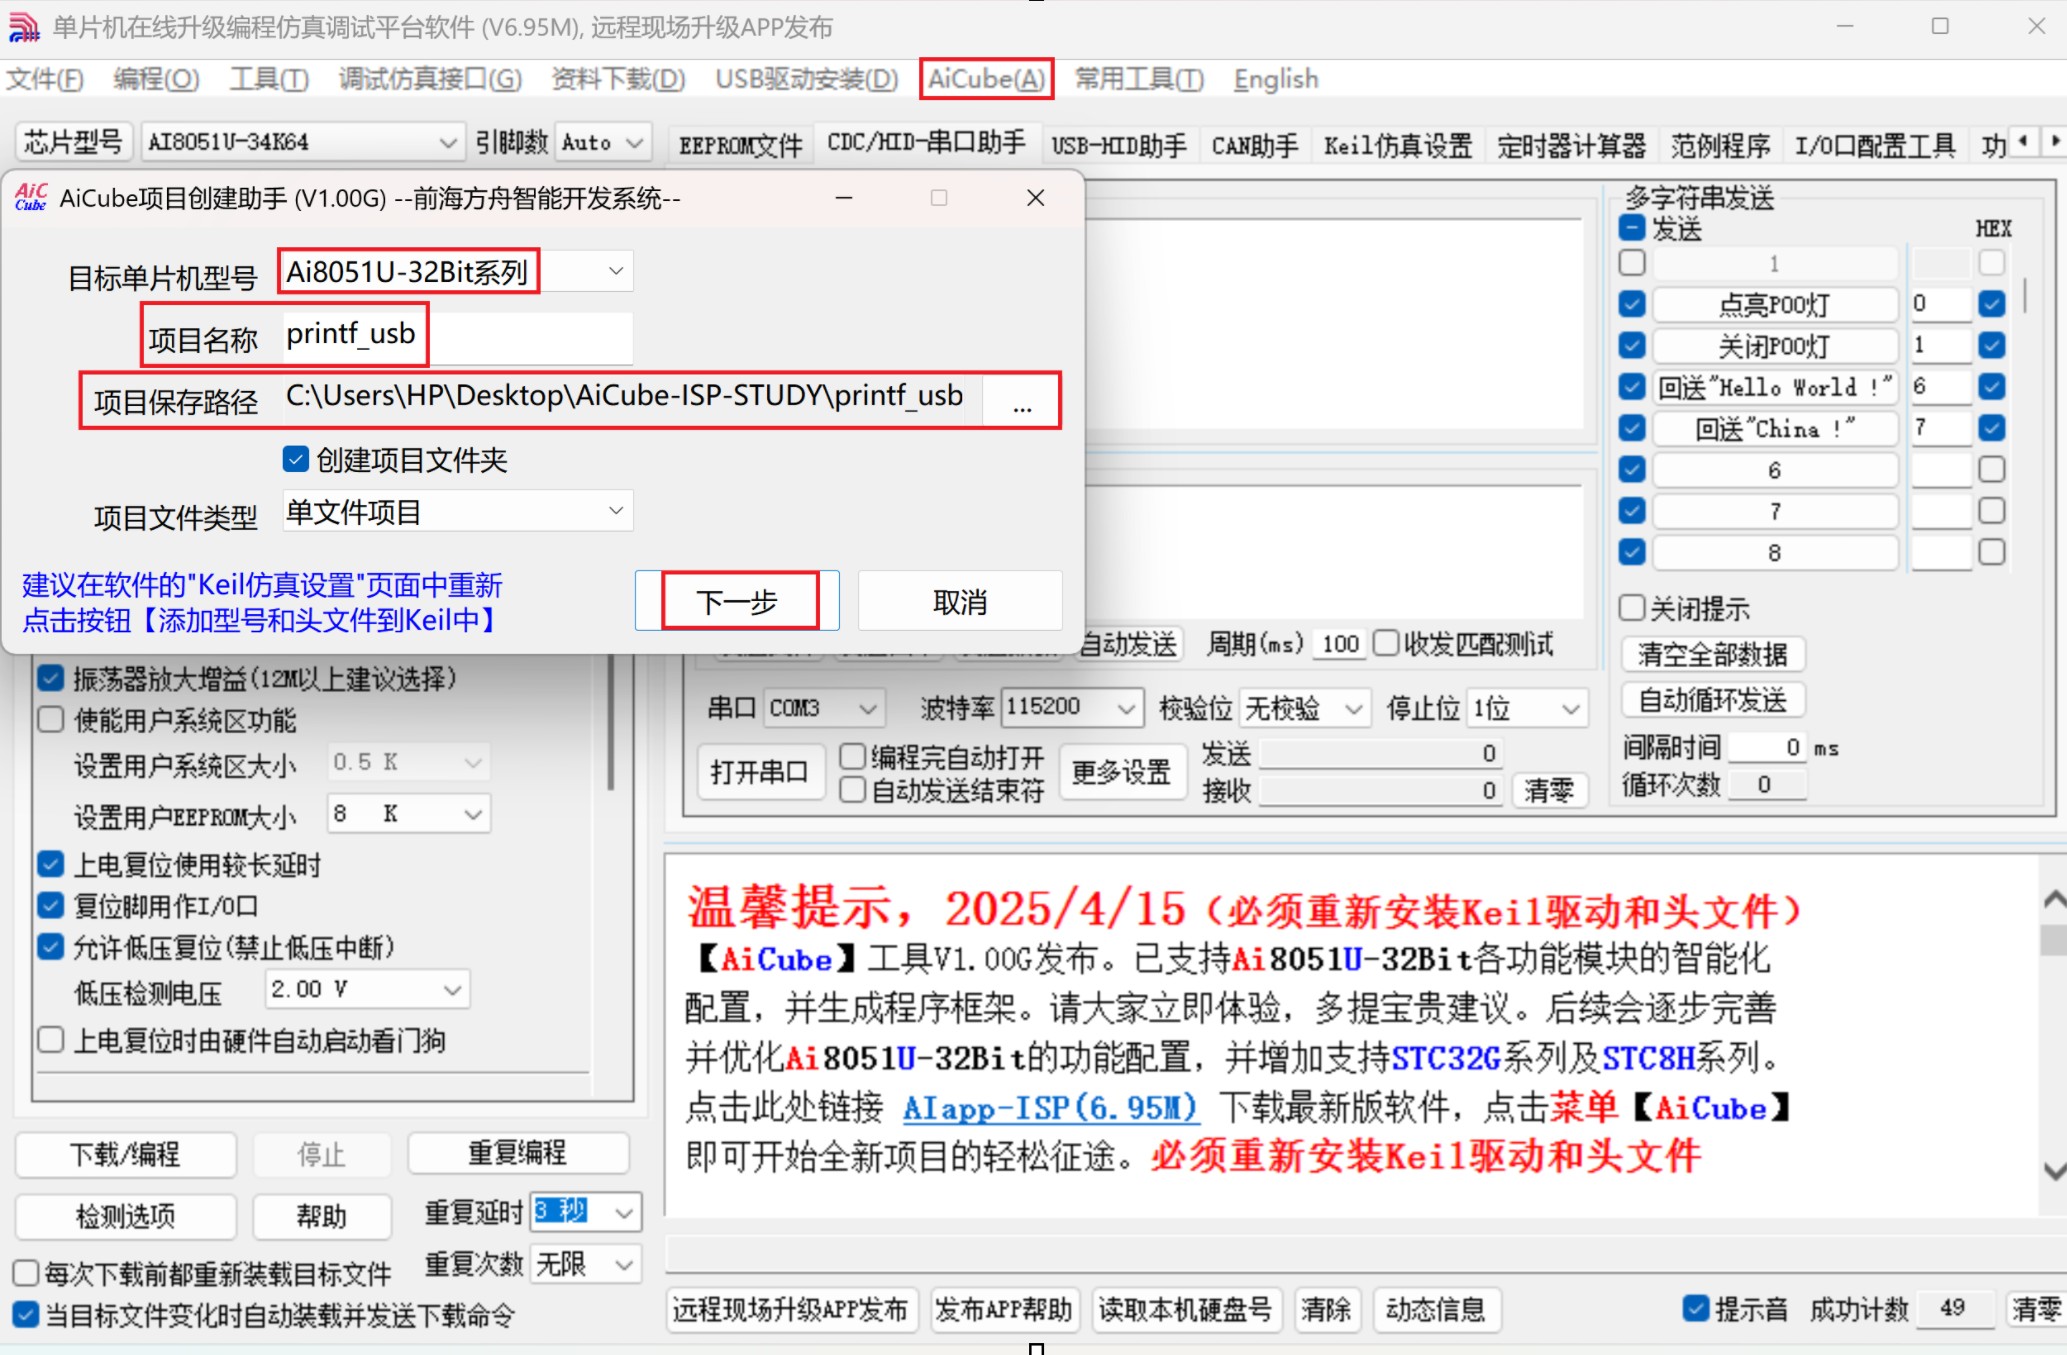Toggle 提示音 checkbox
Viewport: 2067px width, 1355px height.
coord(1695,1308)
